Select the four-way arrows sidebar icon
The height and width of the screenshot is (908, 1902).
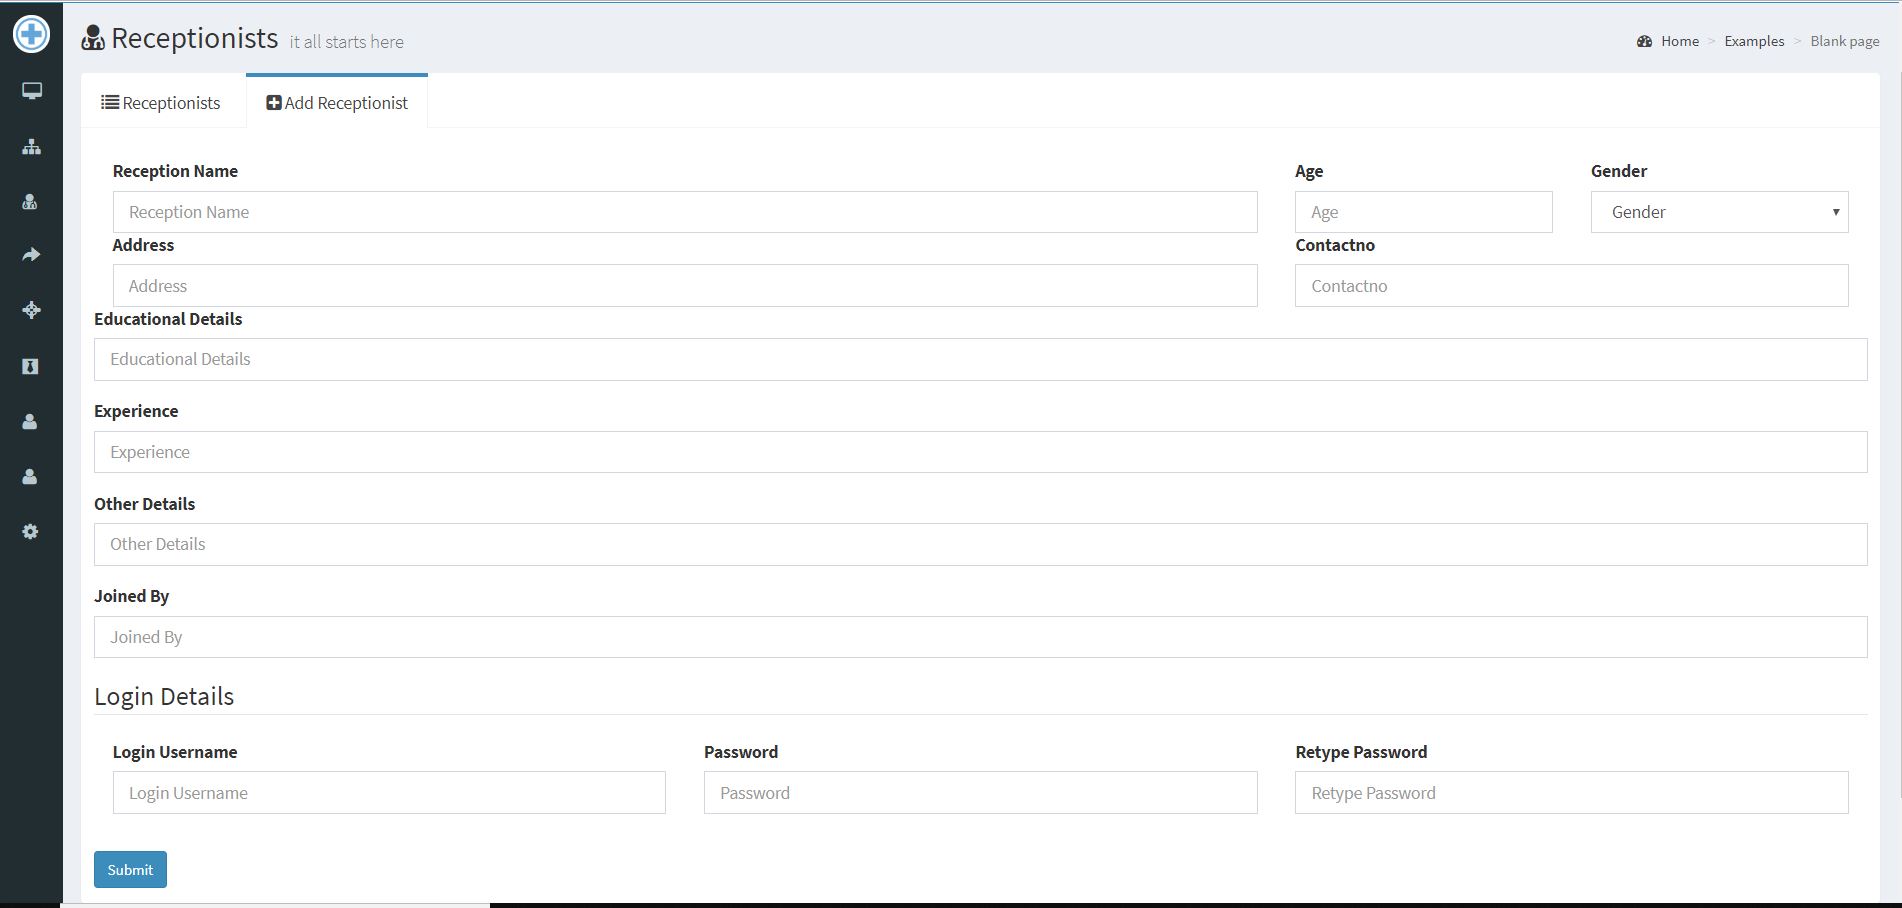tap(31, 310)
